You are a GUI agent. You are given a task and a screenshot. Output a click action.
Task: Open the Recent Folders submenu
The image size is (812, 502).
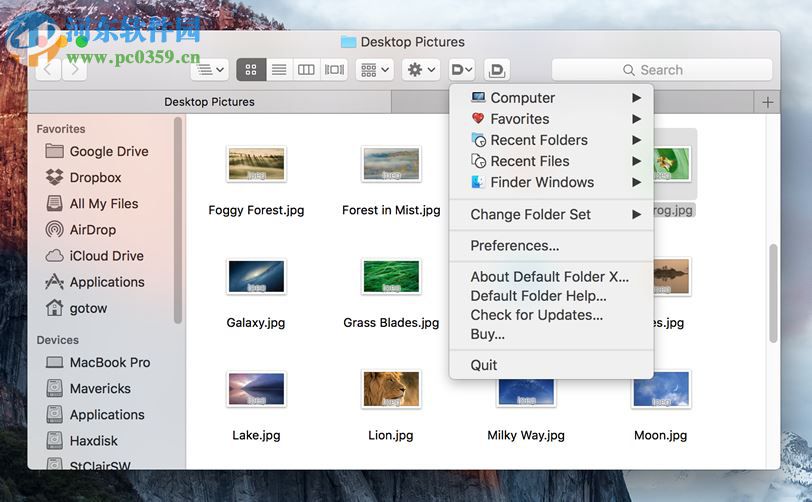pos(552,140)
